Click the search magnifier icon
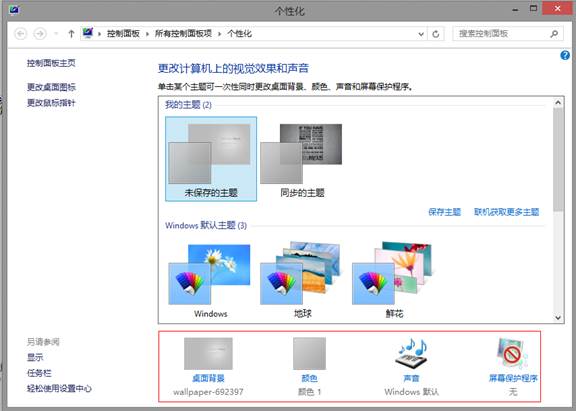576x411 pixels. point(554,34)
